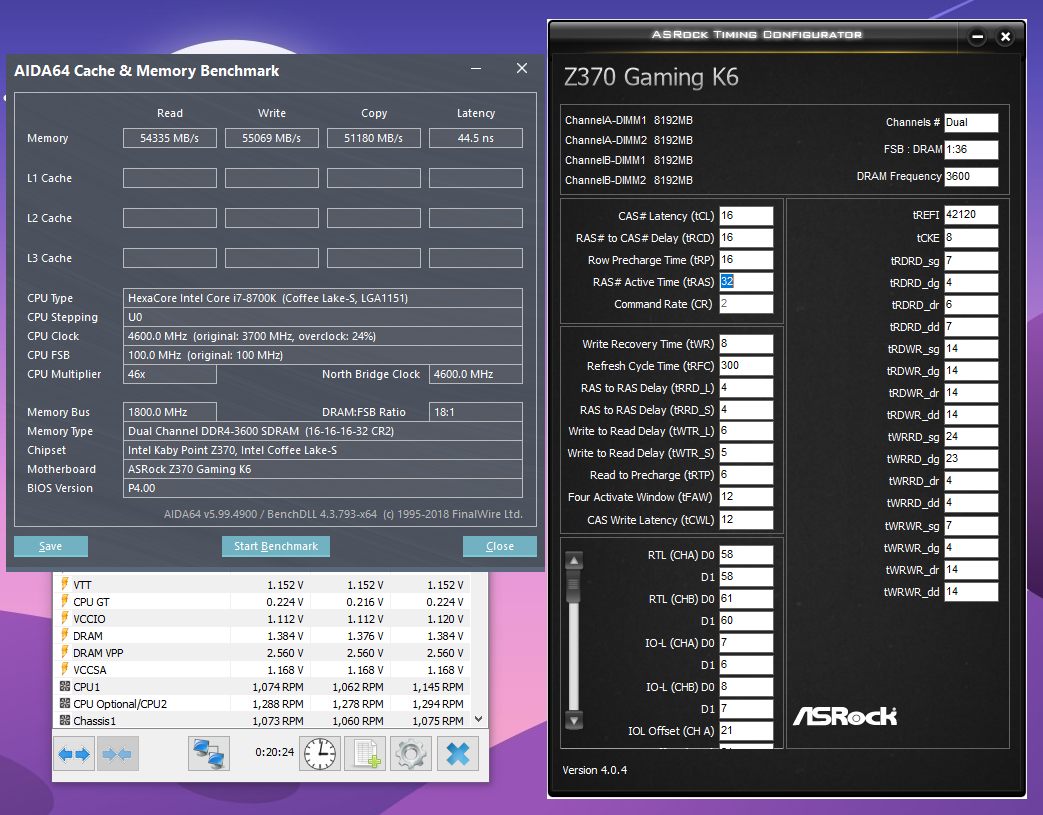Close the AIDA64 benchmark window with X

(x=522, y=69)
